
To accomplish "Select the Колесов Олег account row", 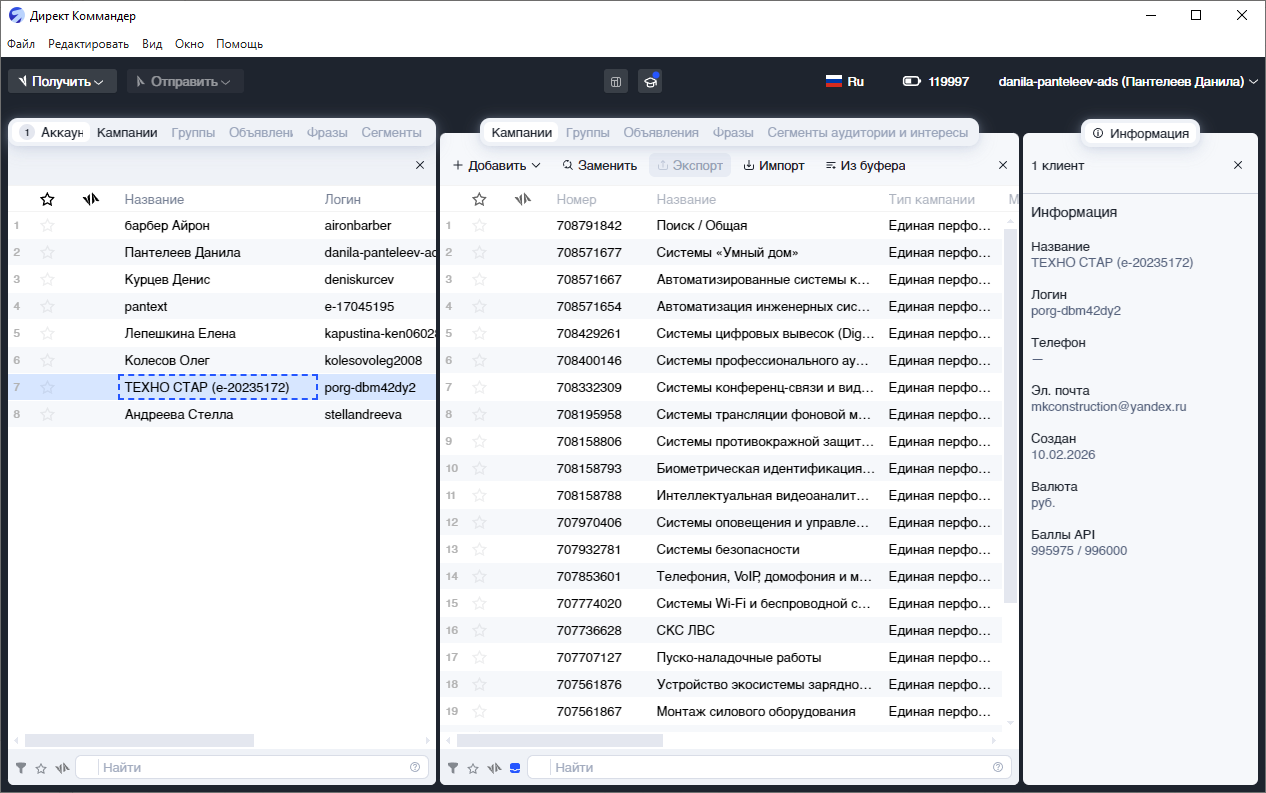I will 222,361.
